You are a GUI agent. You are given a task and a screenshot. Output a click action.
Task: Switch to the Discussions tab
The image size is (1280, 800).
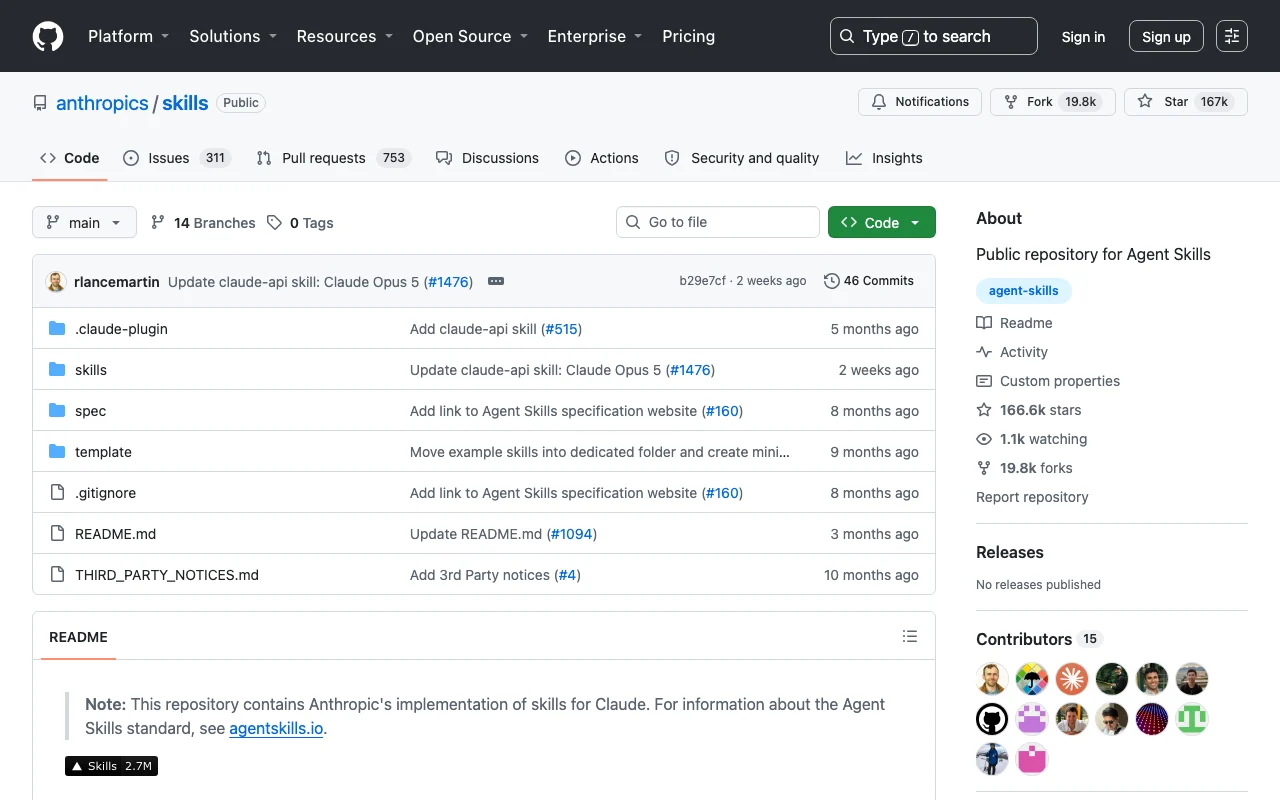click(488, 158)
